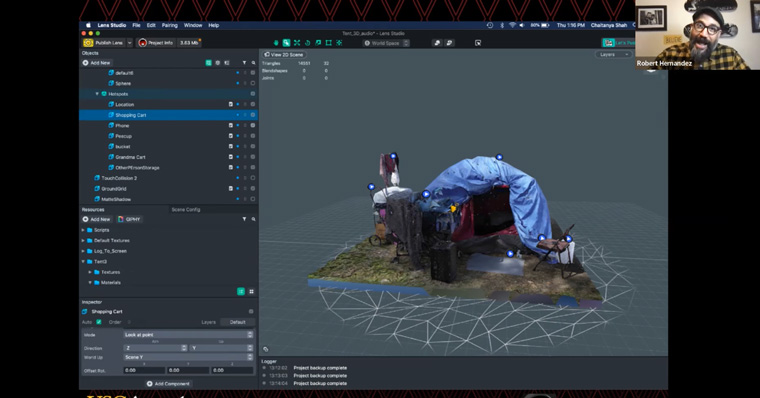Viewport: 760px width, 398px height.
Task: Select the rotate tool in toolbar
Action: point(307,43)
